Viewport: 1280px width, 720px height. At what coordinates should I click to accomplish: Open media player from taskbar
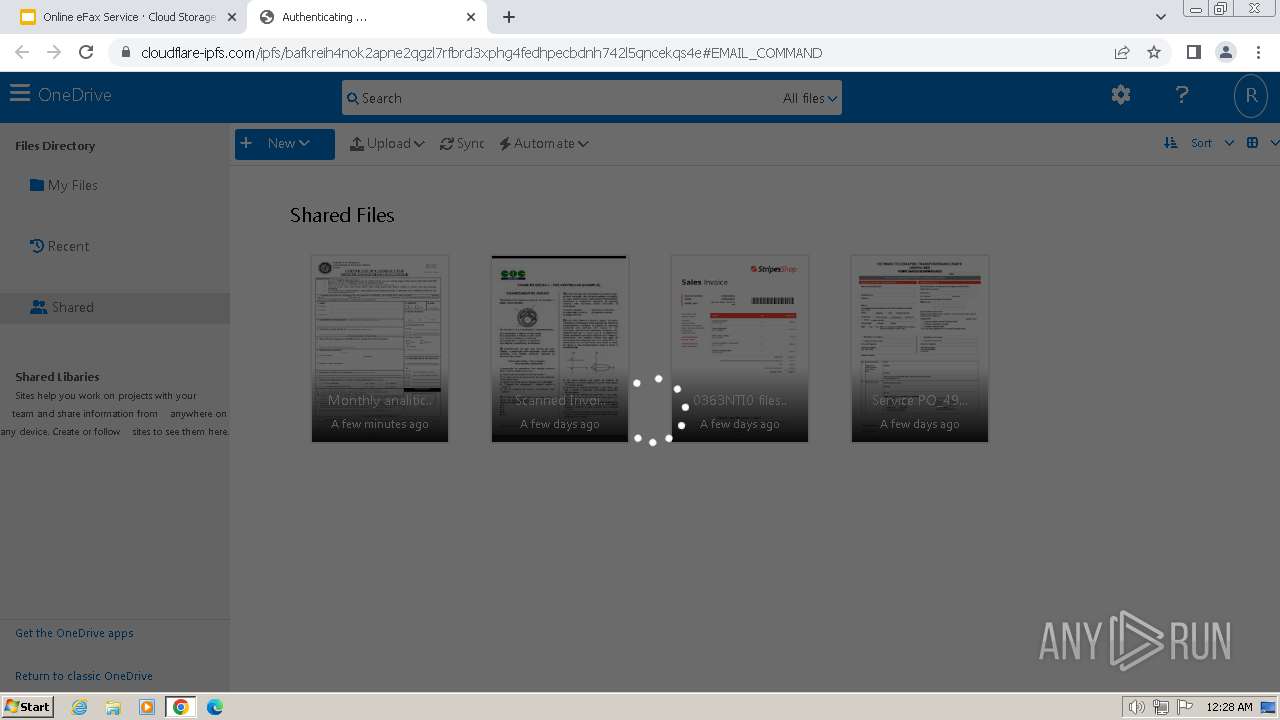click(x=147, y=707)
